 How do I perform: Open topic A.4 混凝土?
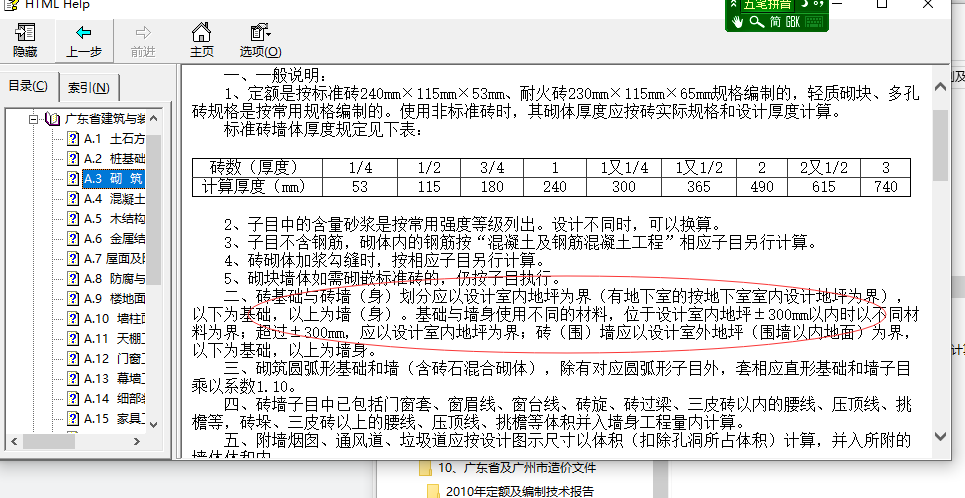(x=114, y=198)
